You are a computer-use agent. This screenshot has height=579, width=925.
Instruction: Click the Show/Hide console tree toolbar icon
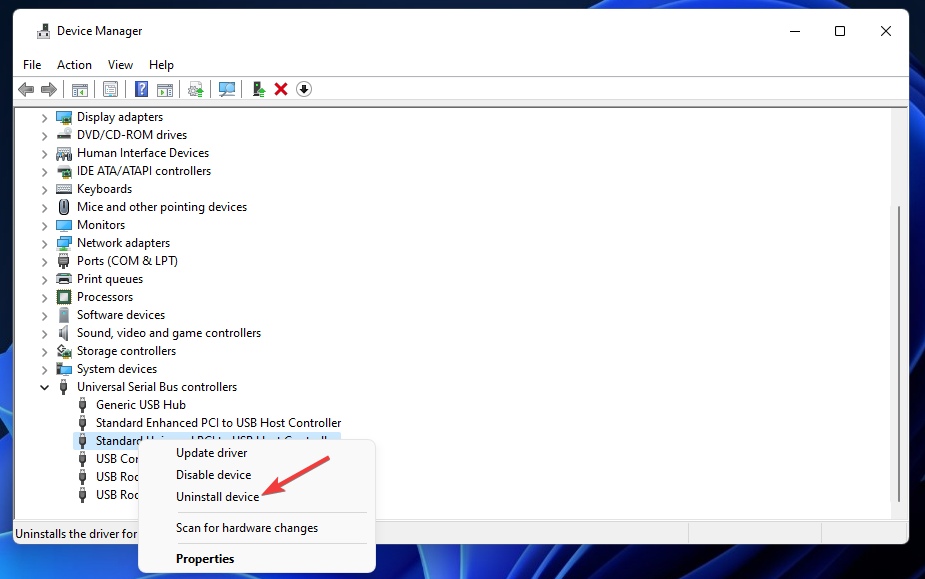tap(79, 89)
